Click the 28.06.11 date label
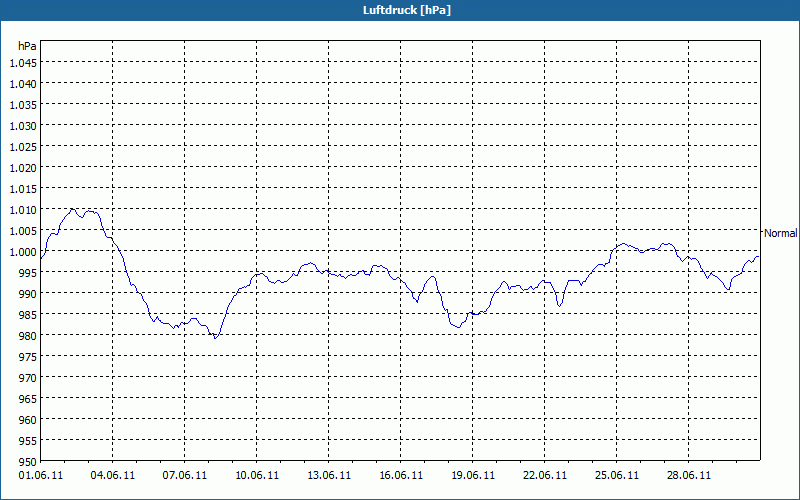The width and height of the screenshot is (800, 500). click(x=689, y=475)
